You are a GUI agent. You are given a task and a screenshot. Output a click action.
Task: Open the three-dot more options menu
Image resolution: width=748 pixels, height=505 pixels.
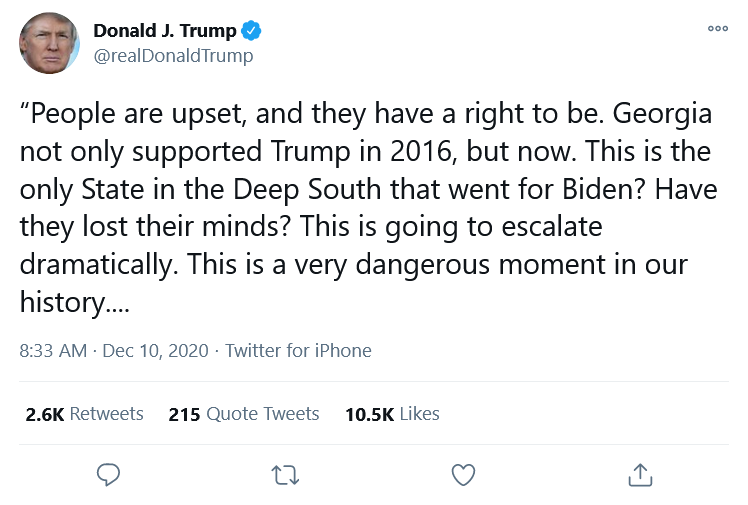pos(717,29)
